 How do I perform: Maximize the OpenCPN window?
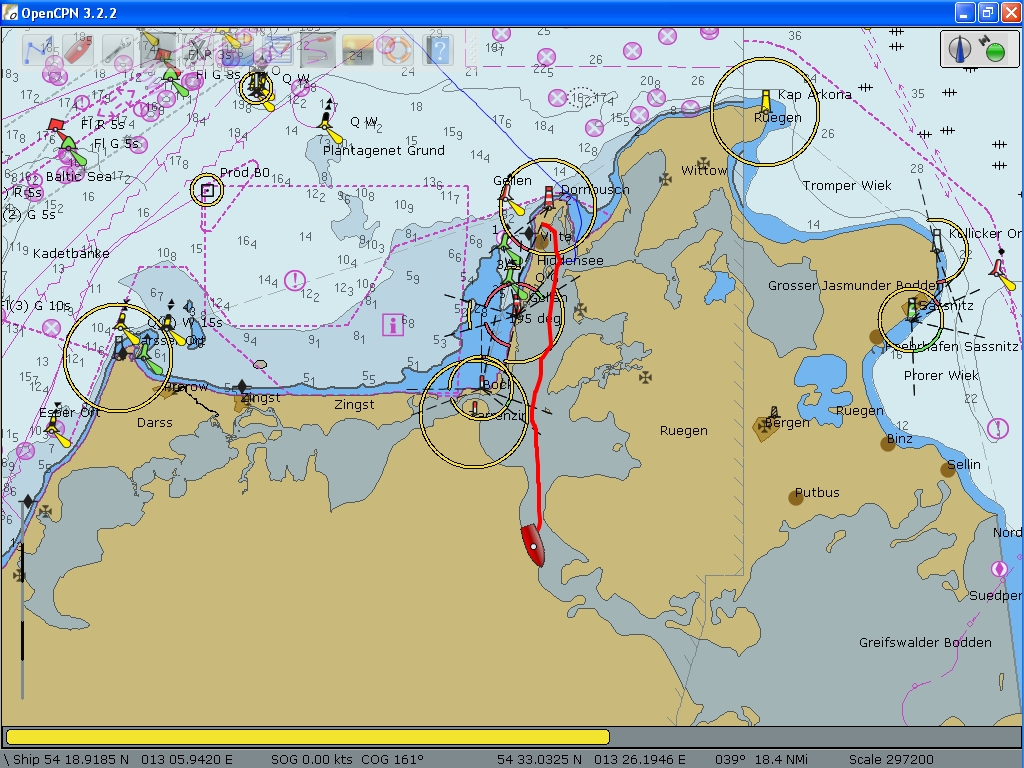[x=987, y=12]
